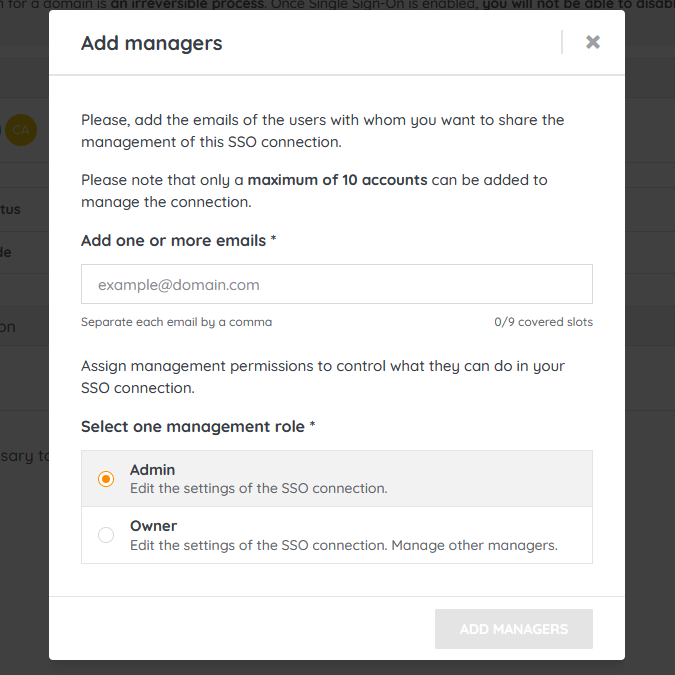Click the paragraph about sharing SSO management

[322, 131]
